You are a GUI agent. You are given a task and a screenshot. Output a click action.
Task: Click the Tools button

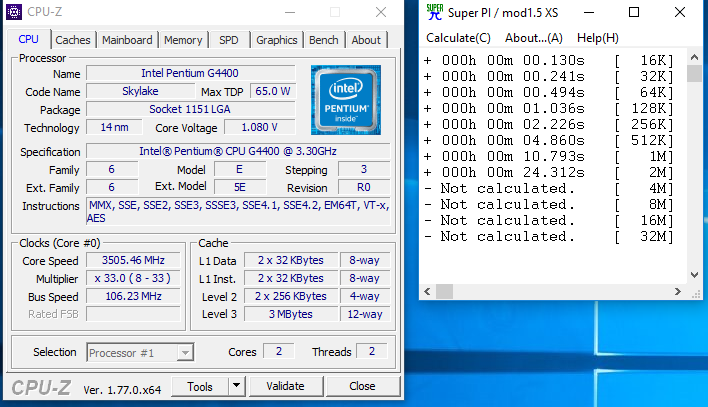pos(200,387)
